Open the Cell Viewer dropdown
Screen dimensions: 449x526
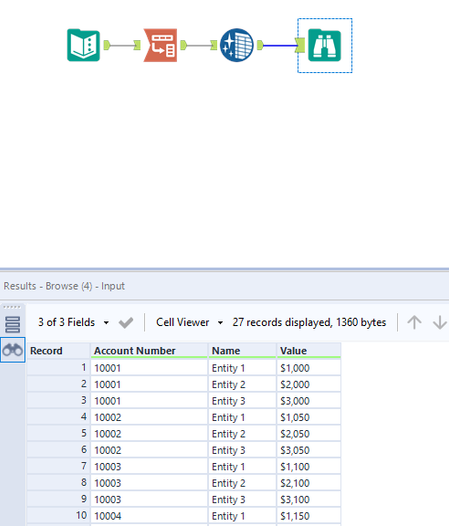tap(189, 322)
